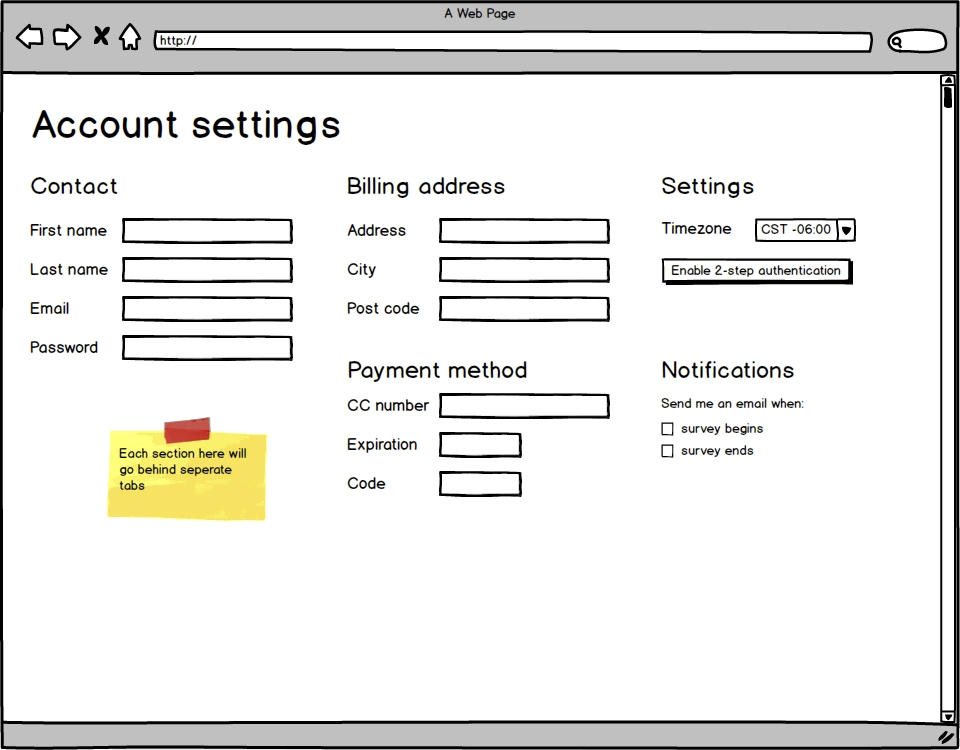Image resolution: width=960 pixels, height=750 pixels.
Task: Click the 'Send me an email when:' text
Action: (x=732, y=403)
